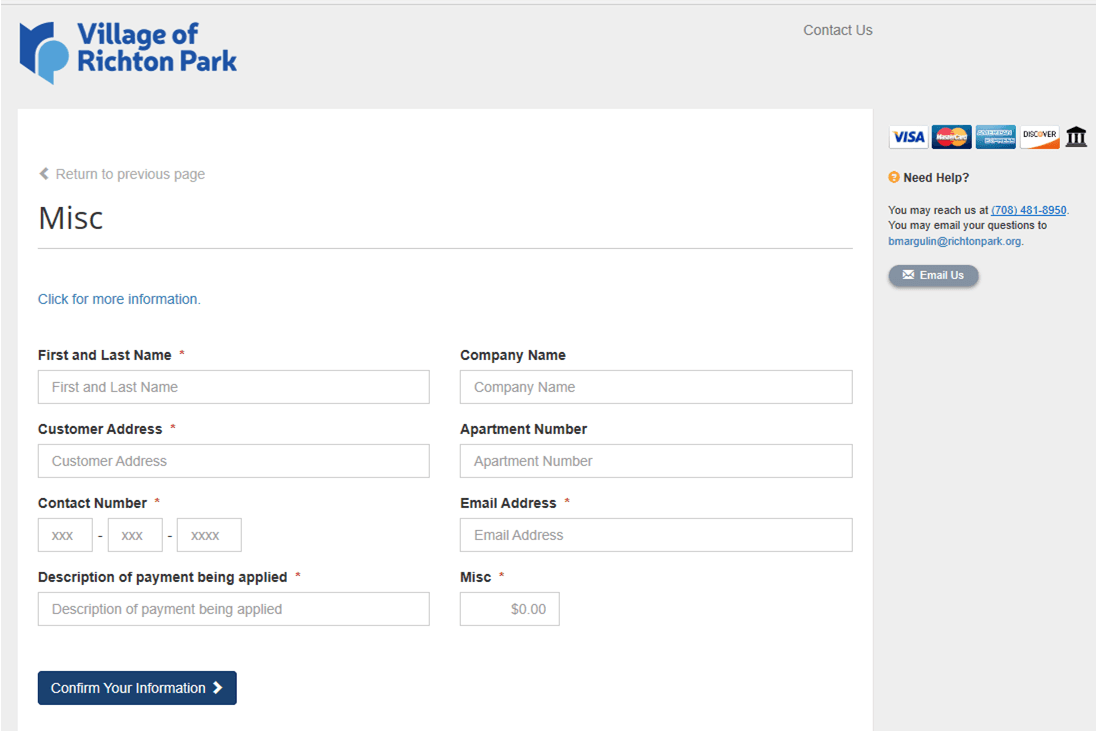Click the Discover card icon
Image resolution: width=1096 pixels, height=731 pixels.
pyautogui.click(x=1039, y=137)
